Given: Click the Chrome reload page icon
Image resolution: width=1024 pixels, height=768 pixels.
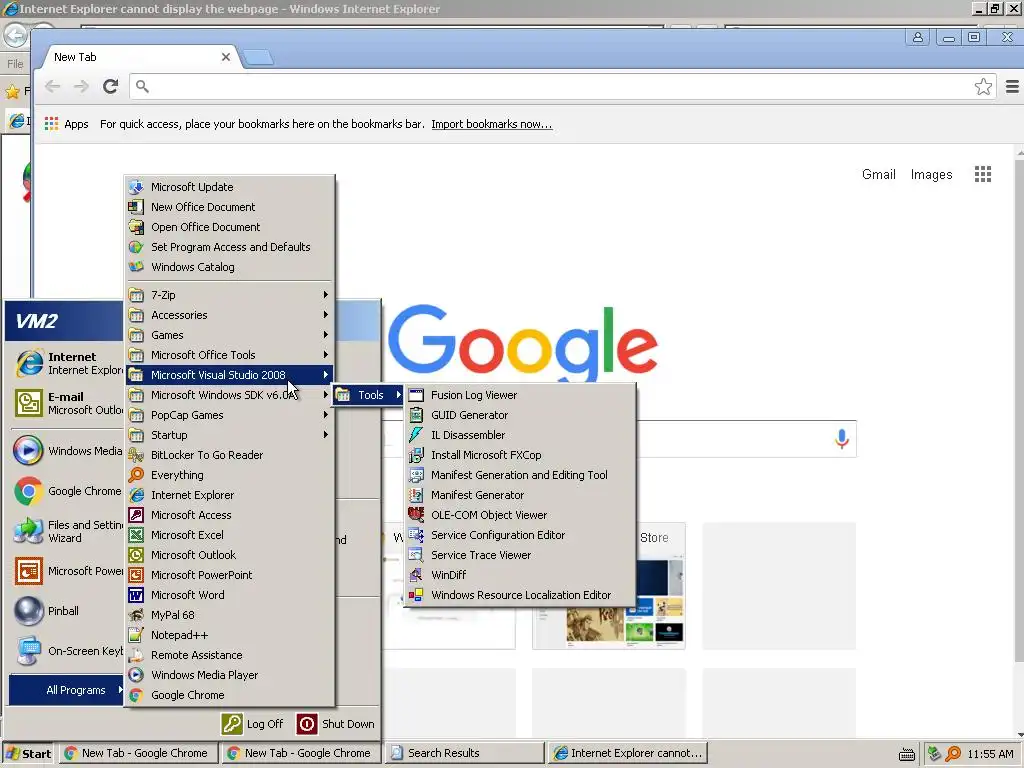Looking at the screenshot, I should point(110,86).
